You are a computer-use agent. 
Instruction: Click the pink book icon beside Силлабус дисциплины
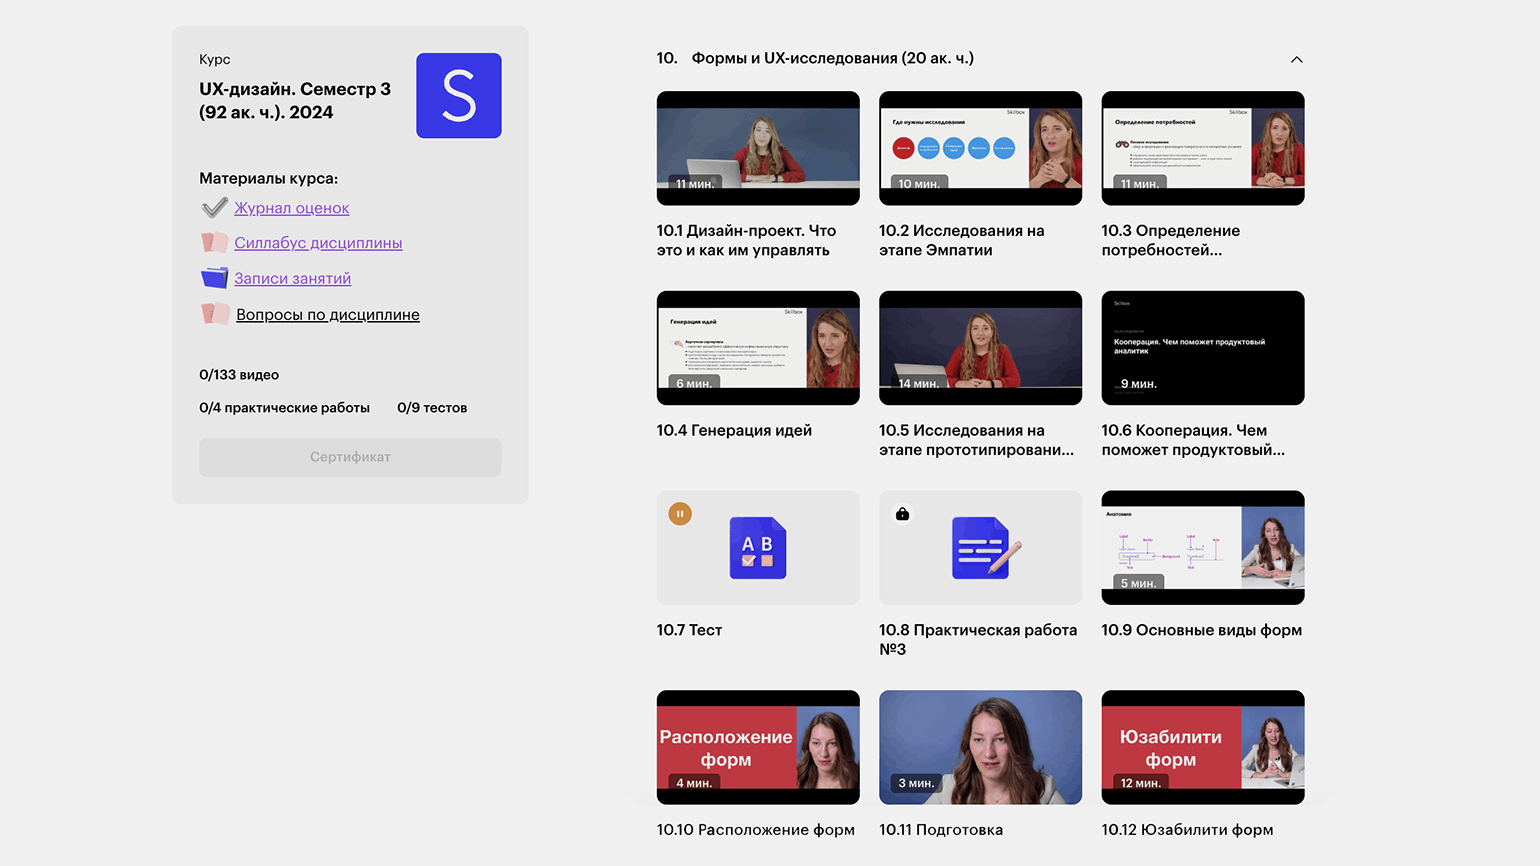[x=214, y=243]
